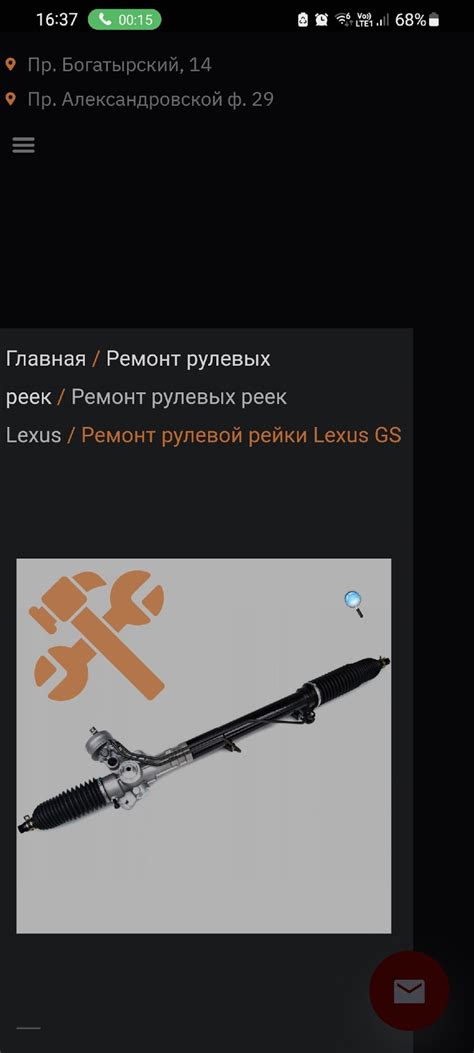The image size is (474, 1053).
Task: Tap the alarm clock status icon
Action: pos(322,20)
